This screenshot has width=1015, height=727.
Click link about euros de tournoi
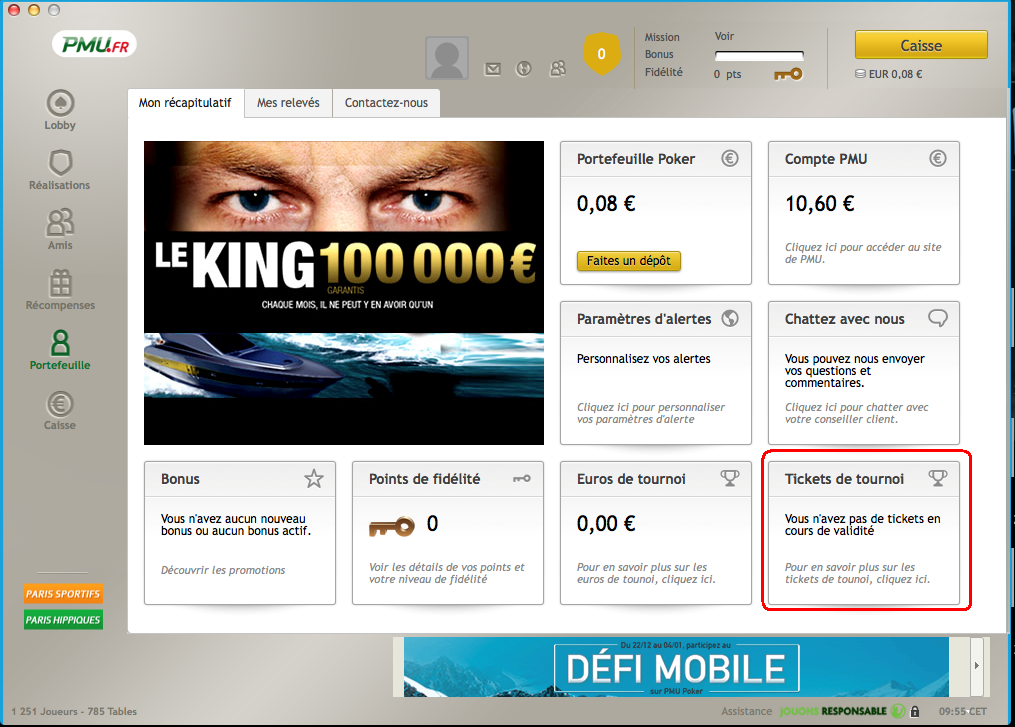coord(646,573)
